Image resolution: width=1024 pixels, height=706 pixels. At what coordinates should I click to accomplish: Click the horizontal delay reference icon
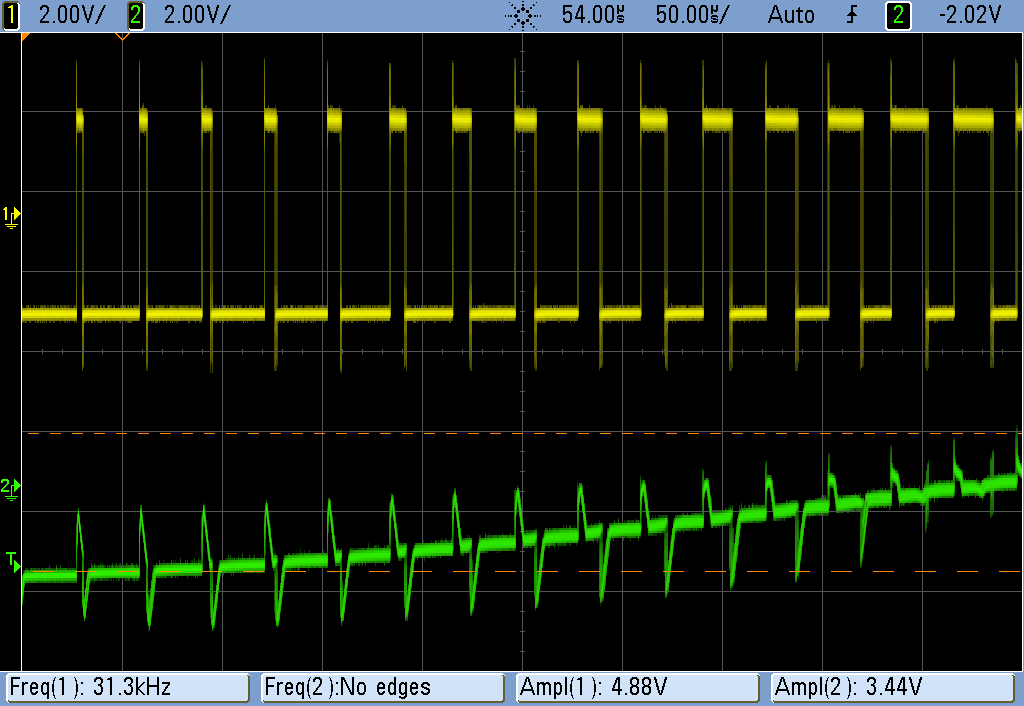click(x=522, y=15)
